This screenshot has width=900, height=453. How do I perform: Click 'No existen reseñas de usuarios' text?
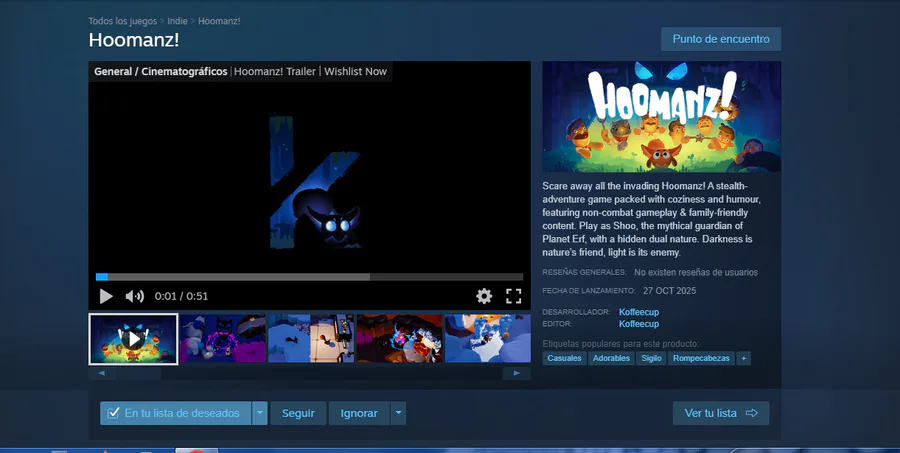[x=696, y=273]
